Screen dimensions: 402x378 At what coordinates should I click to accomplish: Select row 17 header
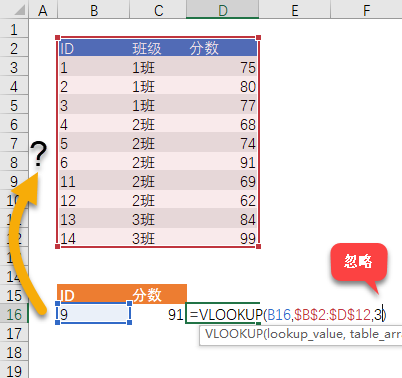coord(14,333)
